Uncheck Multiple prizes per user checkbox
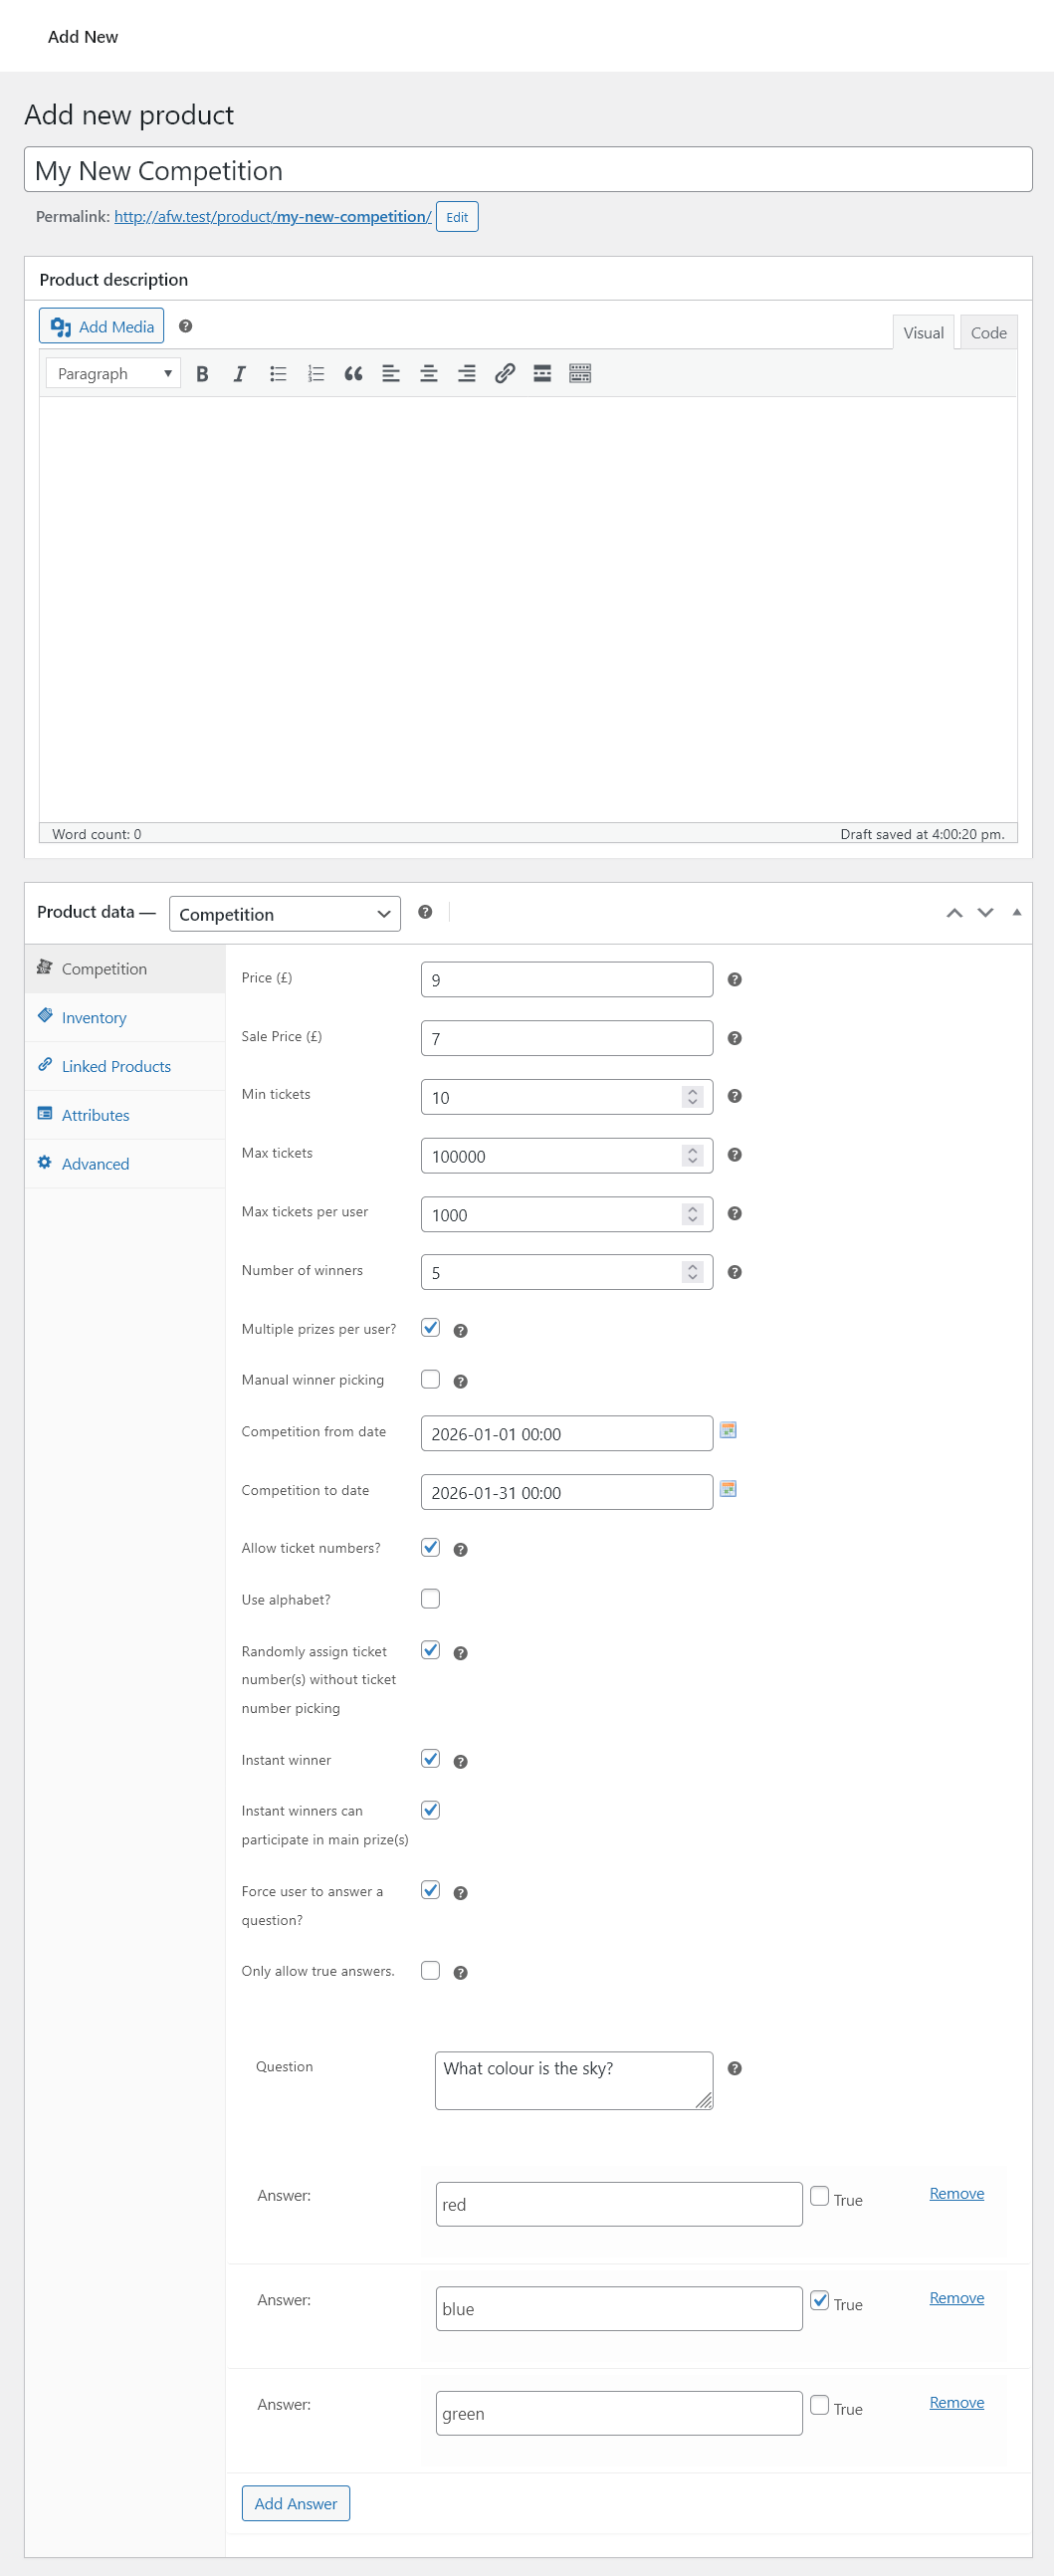The height and width of the screenshot is (2576, 1054). (x=431, y=1328)
